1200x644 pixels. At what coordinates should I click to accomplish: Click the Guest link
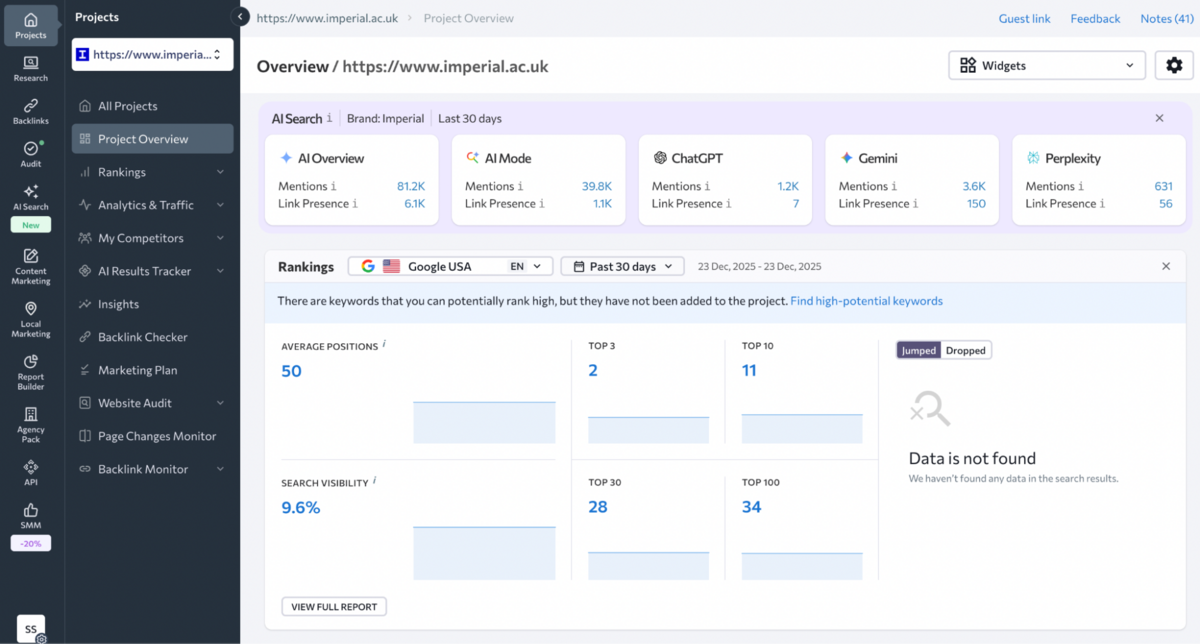click(x=1024, y=18)
